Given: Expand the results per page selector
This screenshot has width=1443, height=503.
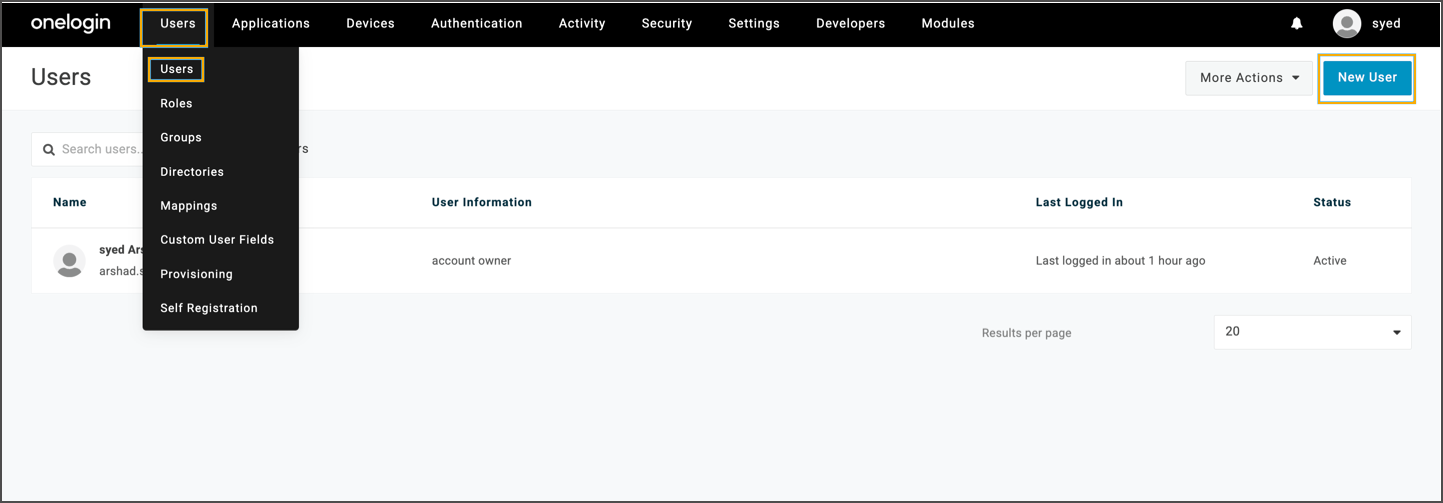Looking at the screenshot, I should click(1312, 332).
